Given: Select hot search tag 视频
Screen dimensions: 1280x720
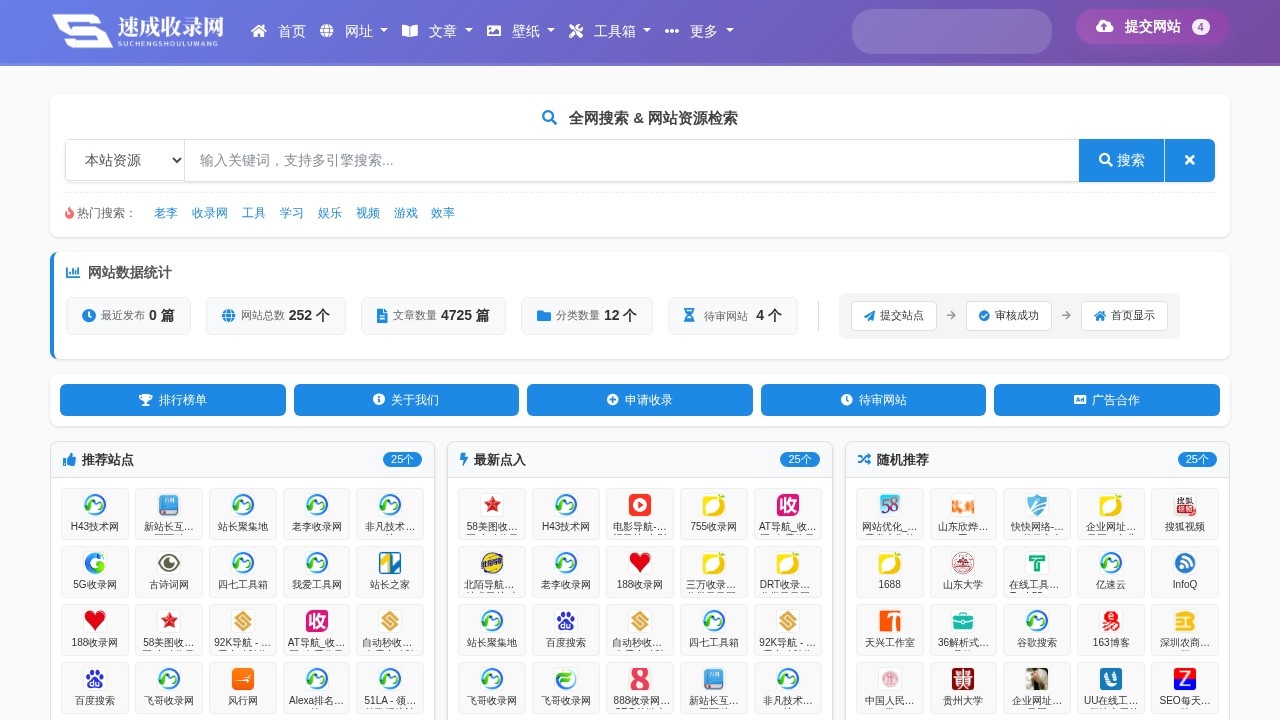Looking at the screenshot, I should coord(368,213).
